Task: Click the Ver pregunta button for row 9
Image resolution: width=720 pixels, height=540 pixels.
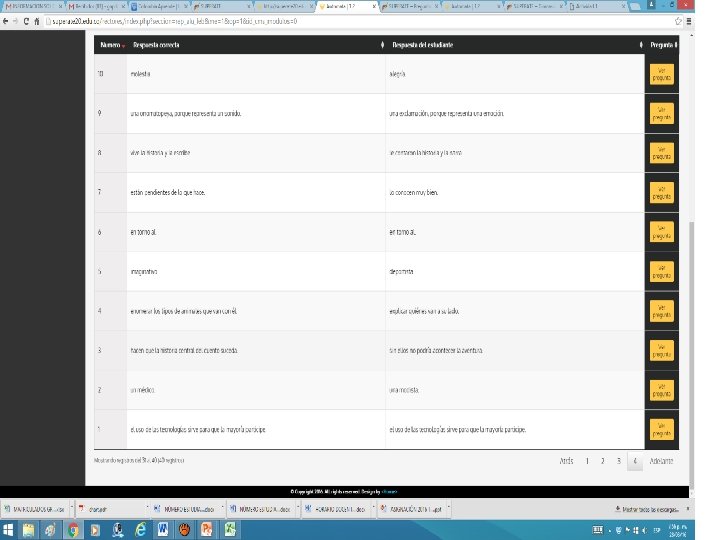Action: click(x=662, y=113)
